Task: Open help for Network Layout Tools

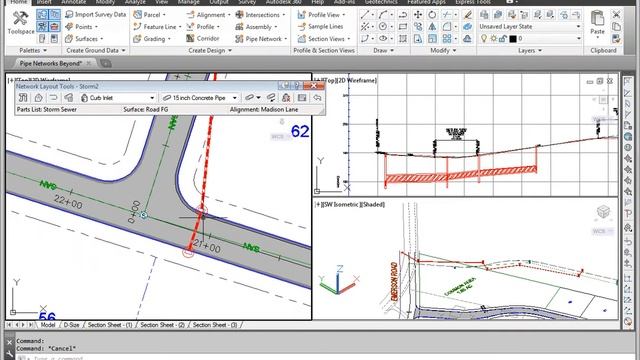Action: click(x=298, y=86)
